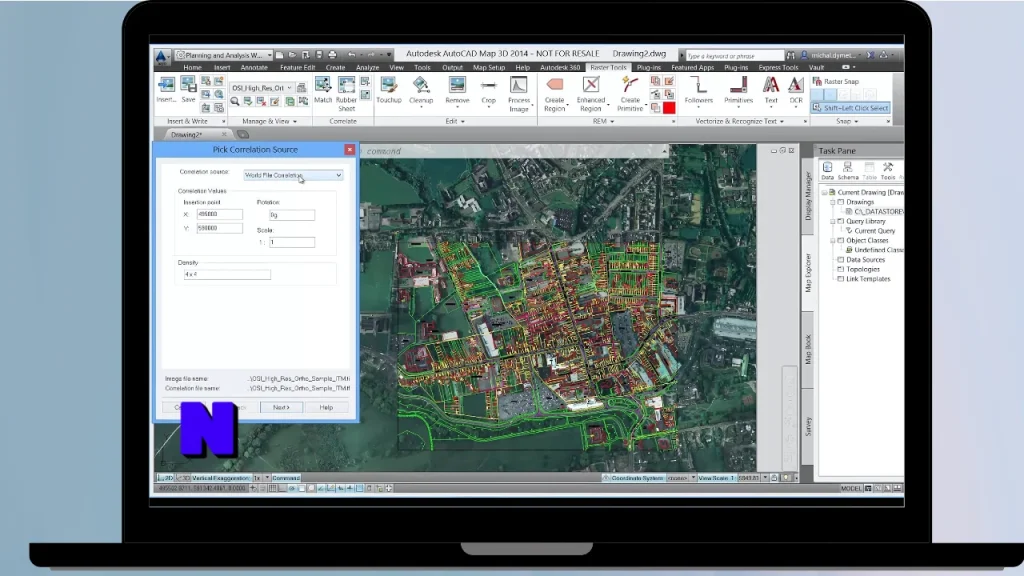
Task: Click the Density field showing 4 x 4
Action: point(227,275)
